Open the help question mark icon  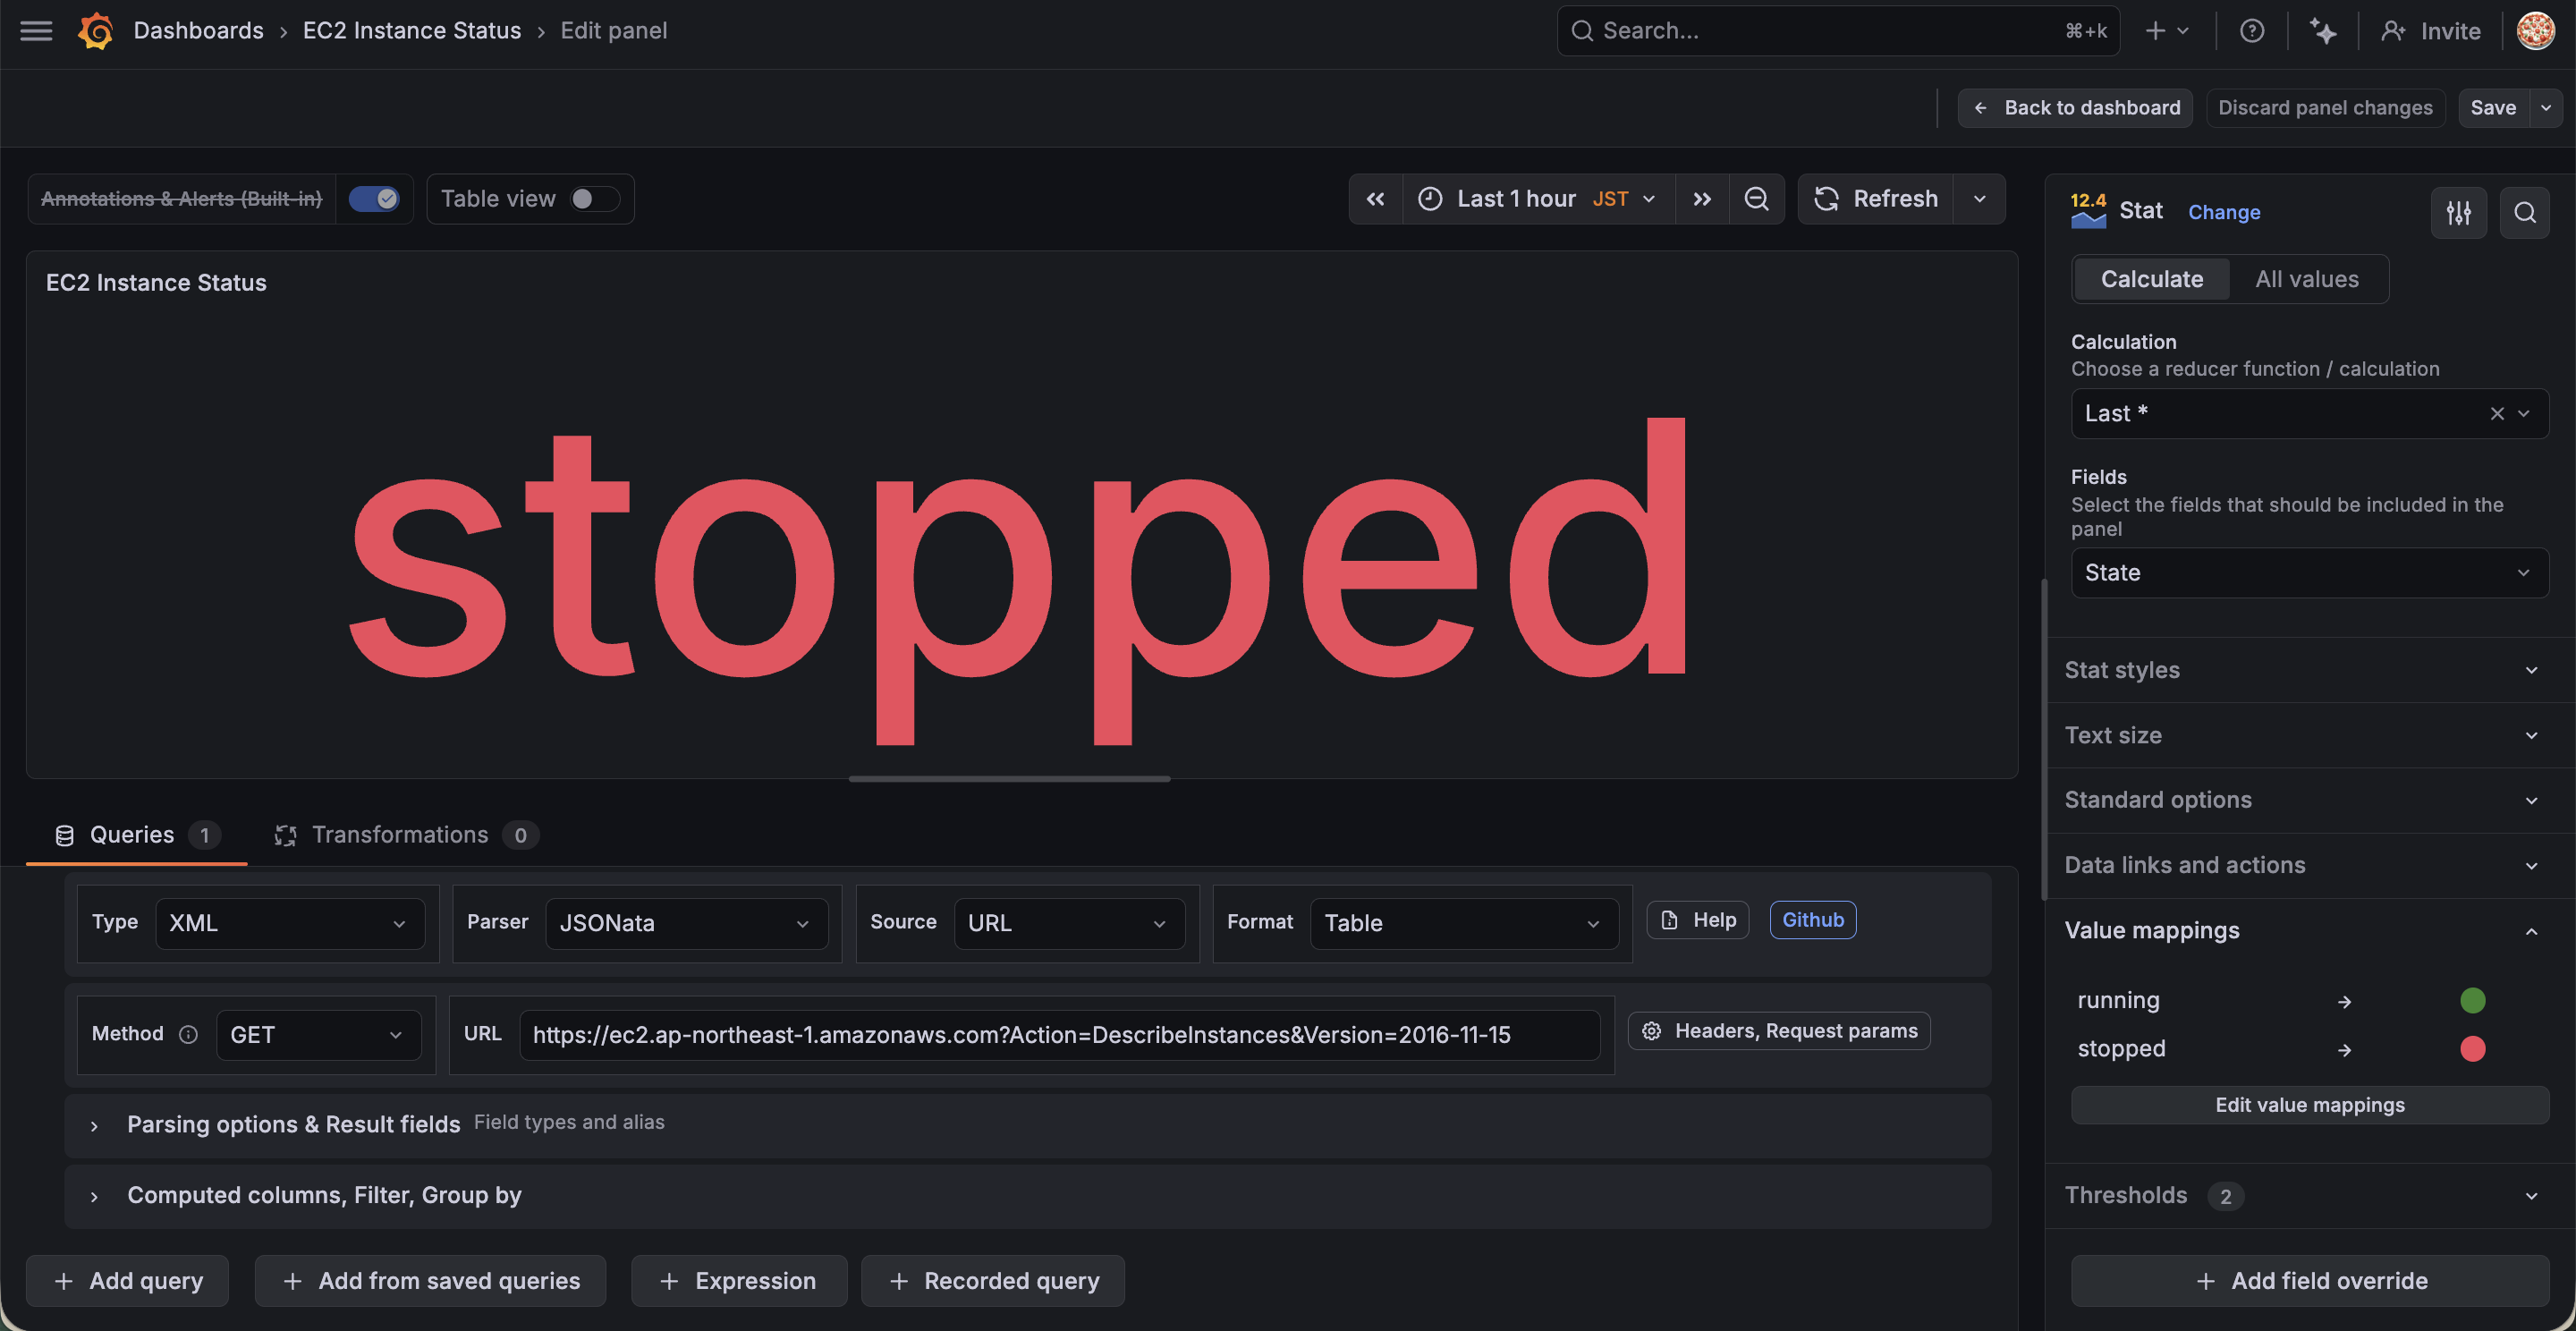click(x=2252, y=31)
